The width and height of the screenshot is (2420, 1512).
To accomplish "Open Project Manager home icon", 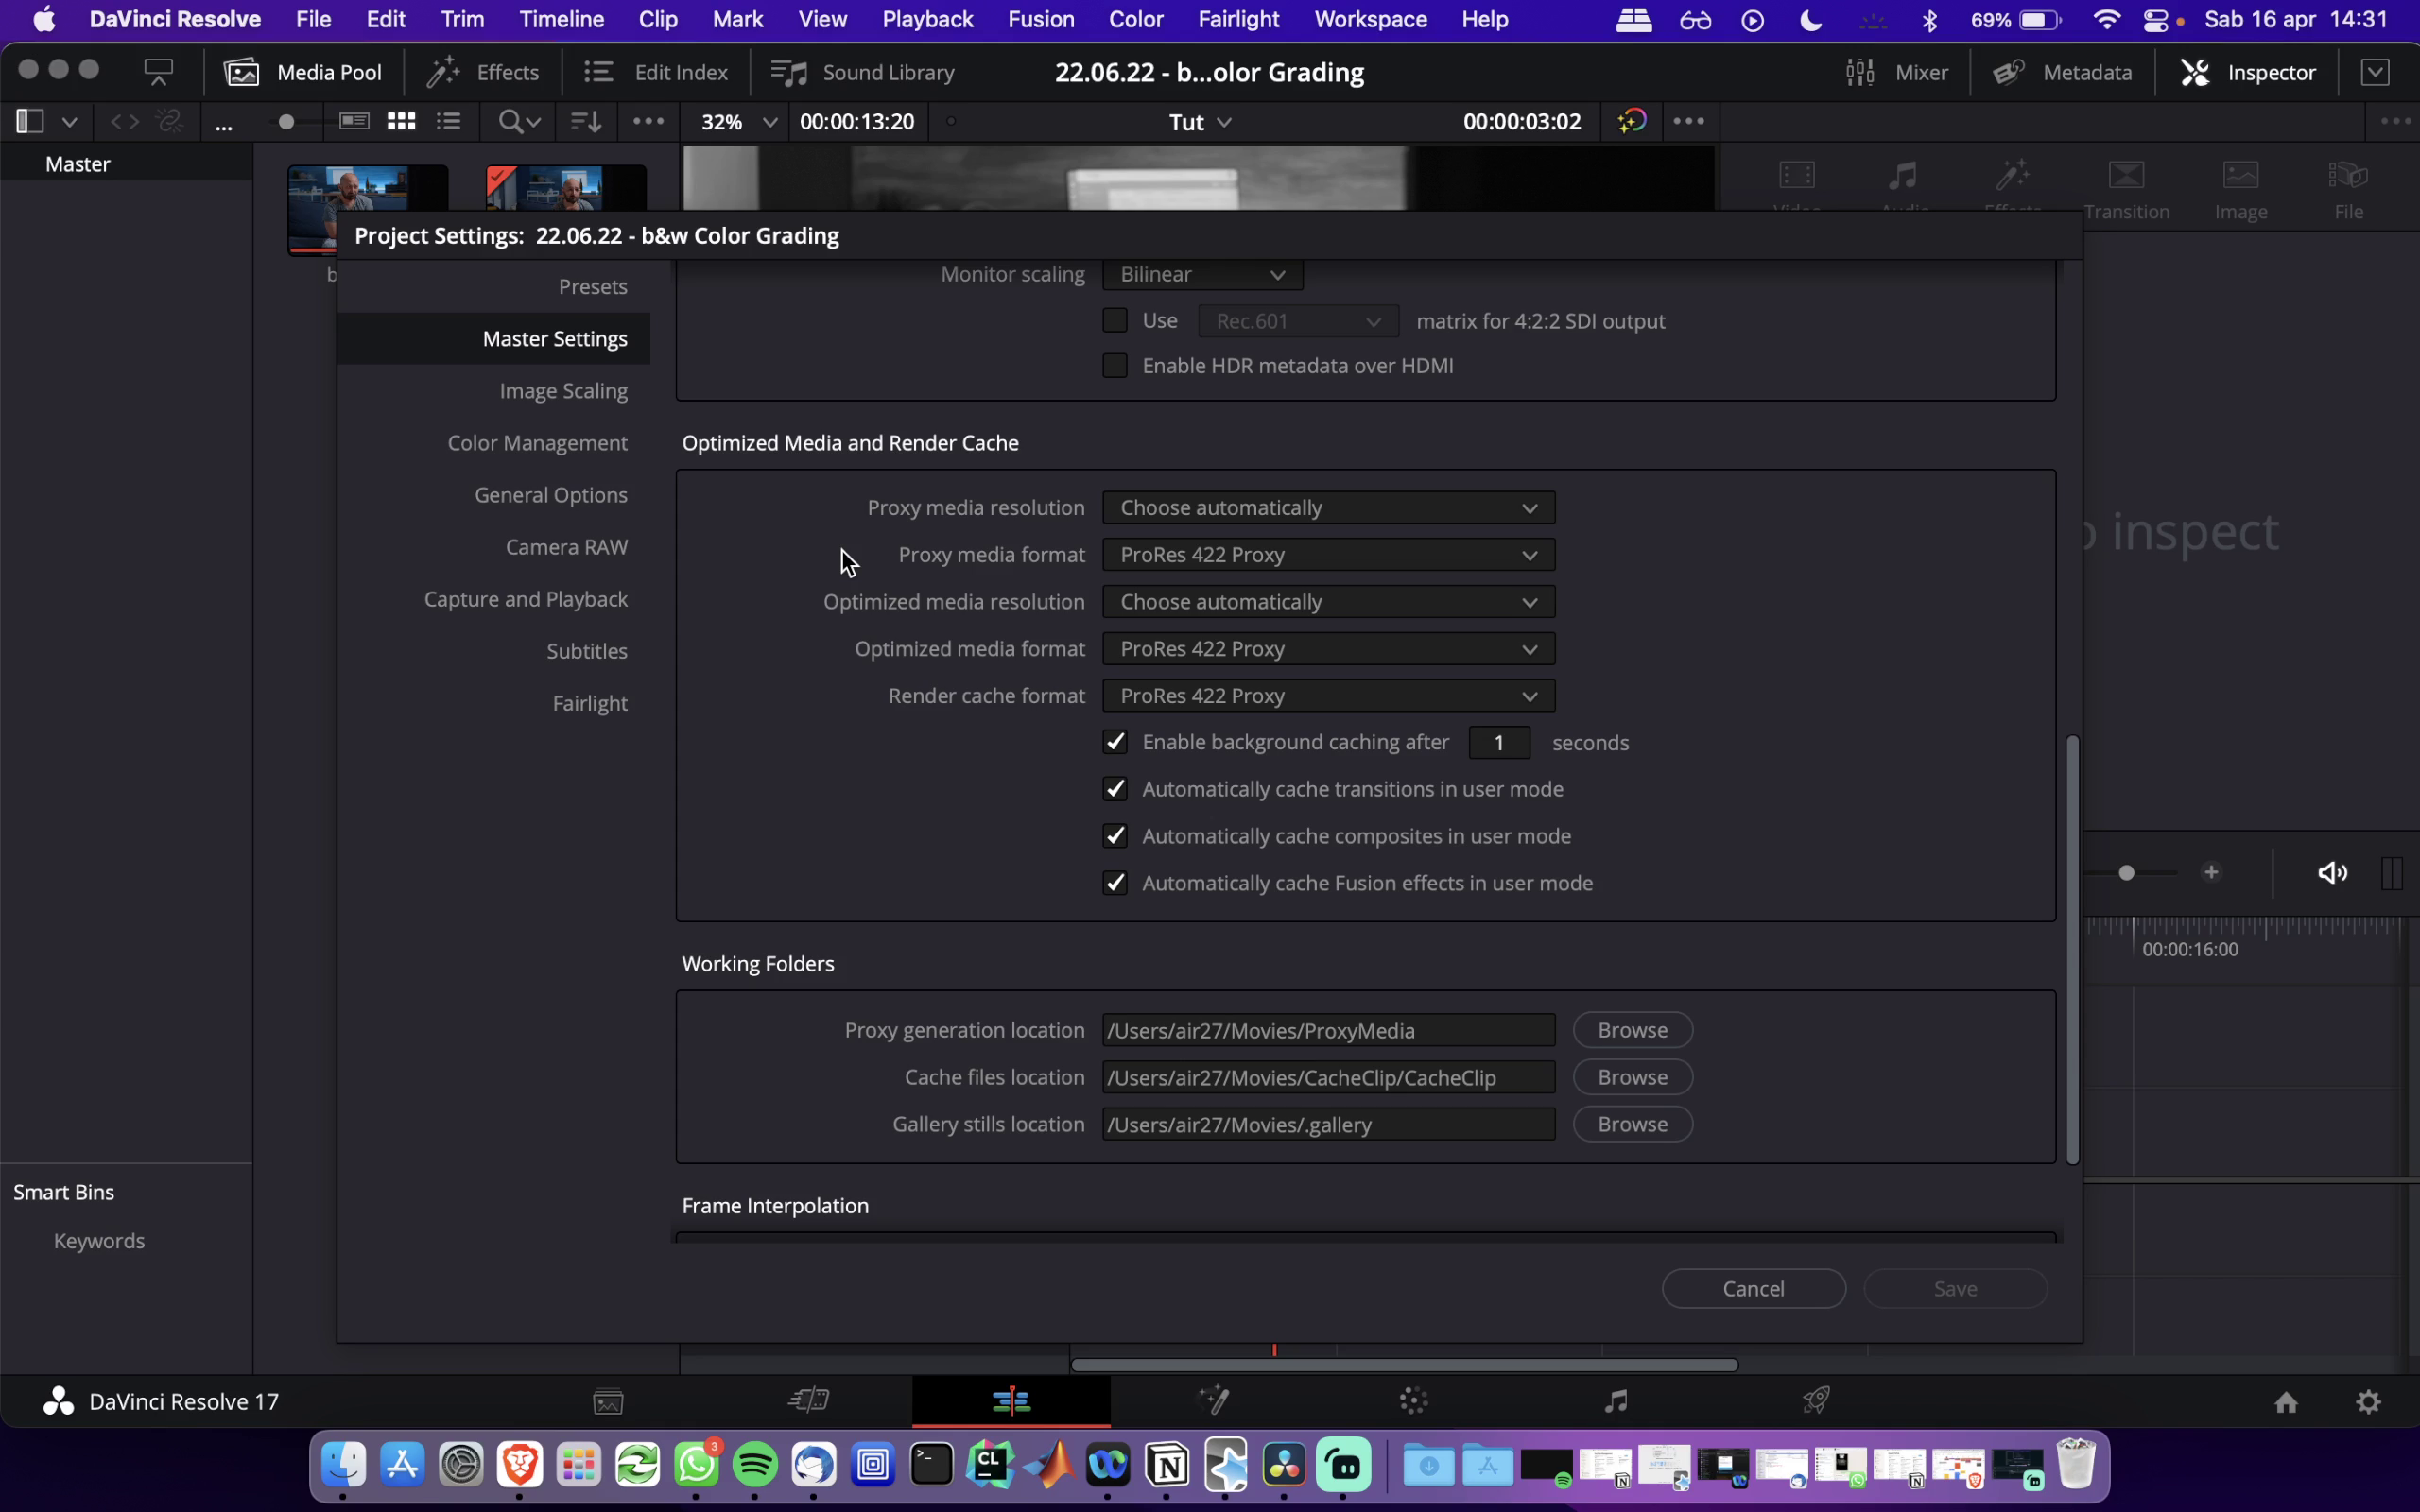I will pos(2286,1402).
